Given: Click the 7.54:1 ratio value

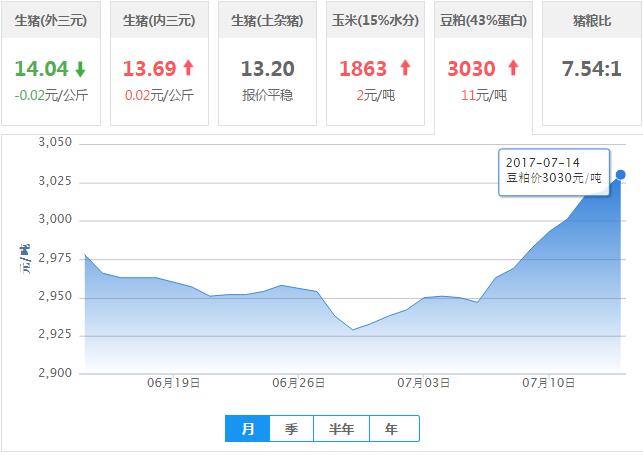Looking at the screenshot, I should (592, 68).
